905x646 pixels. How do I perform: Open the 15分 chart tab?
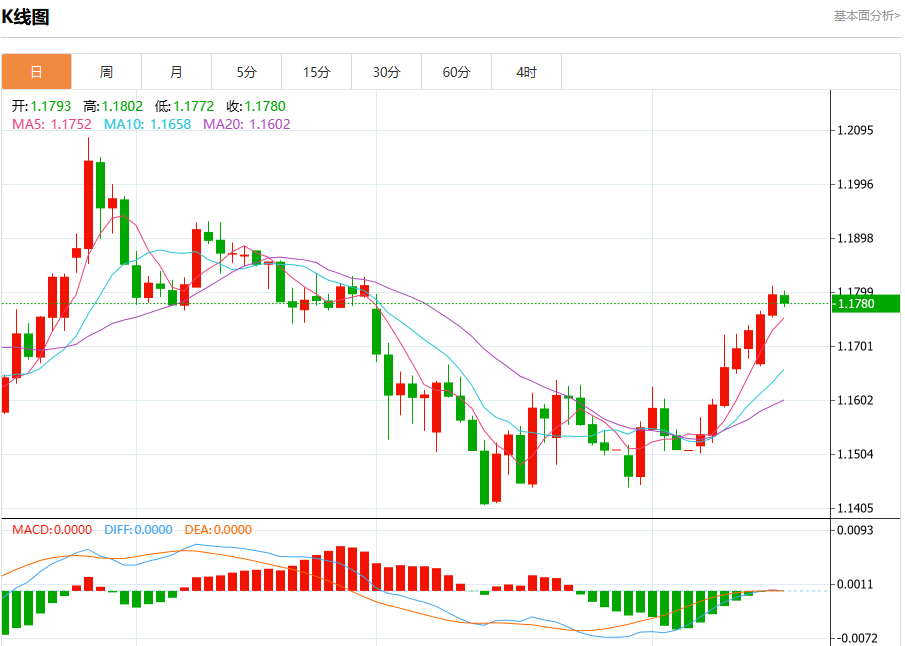[316, 72]
